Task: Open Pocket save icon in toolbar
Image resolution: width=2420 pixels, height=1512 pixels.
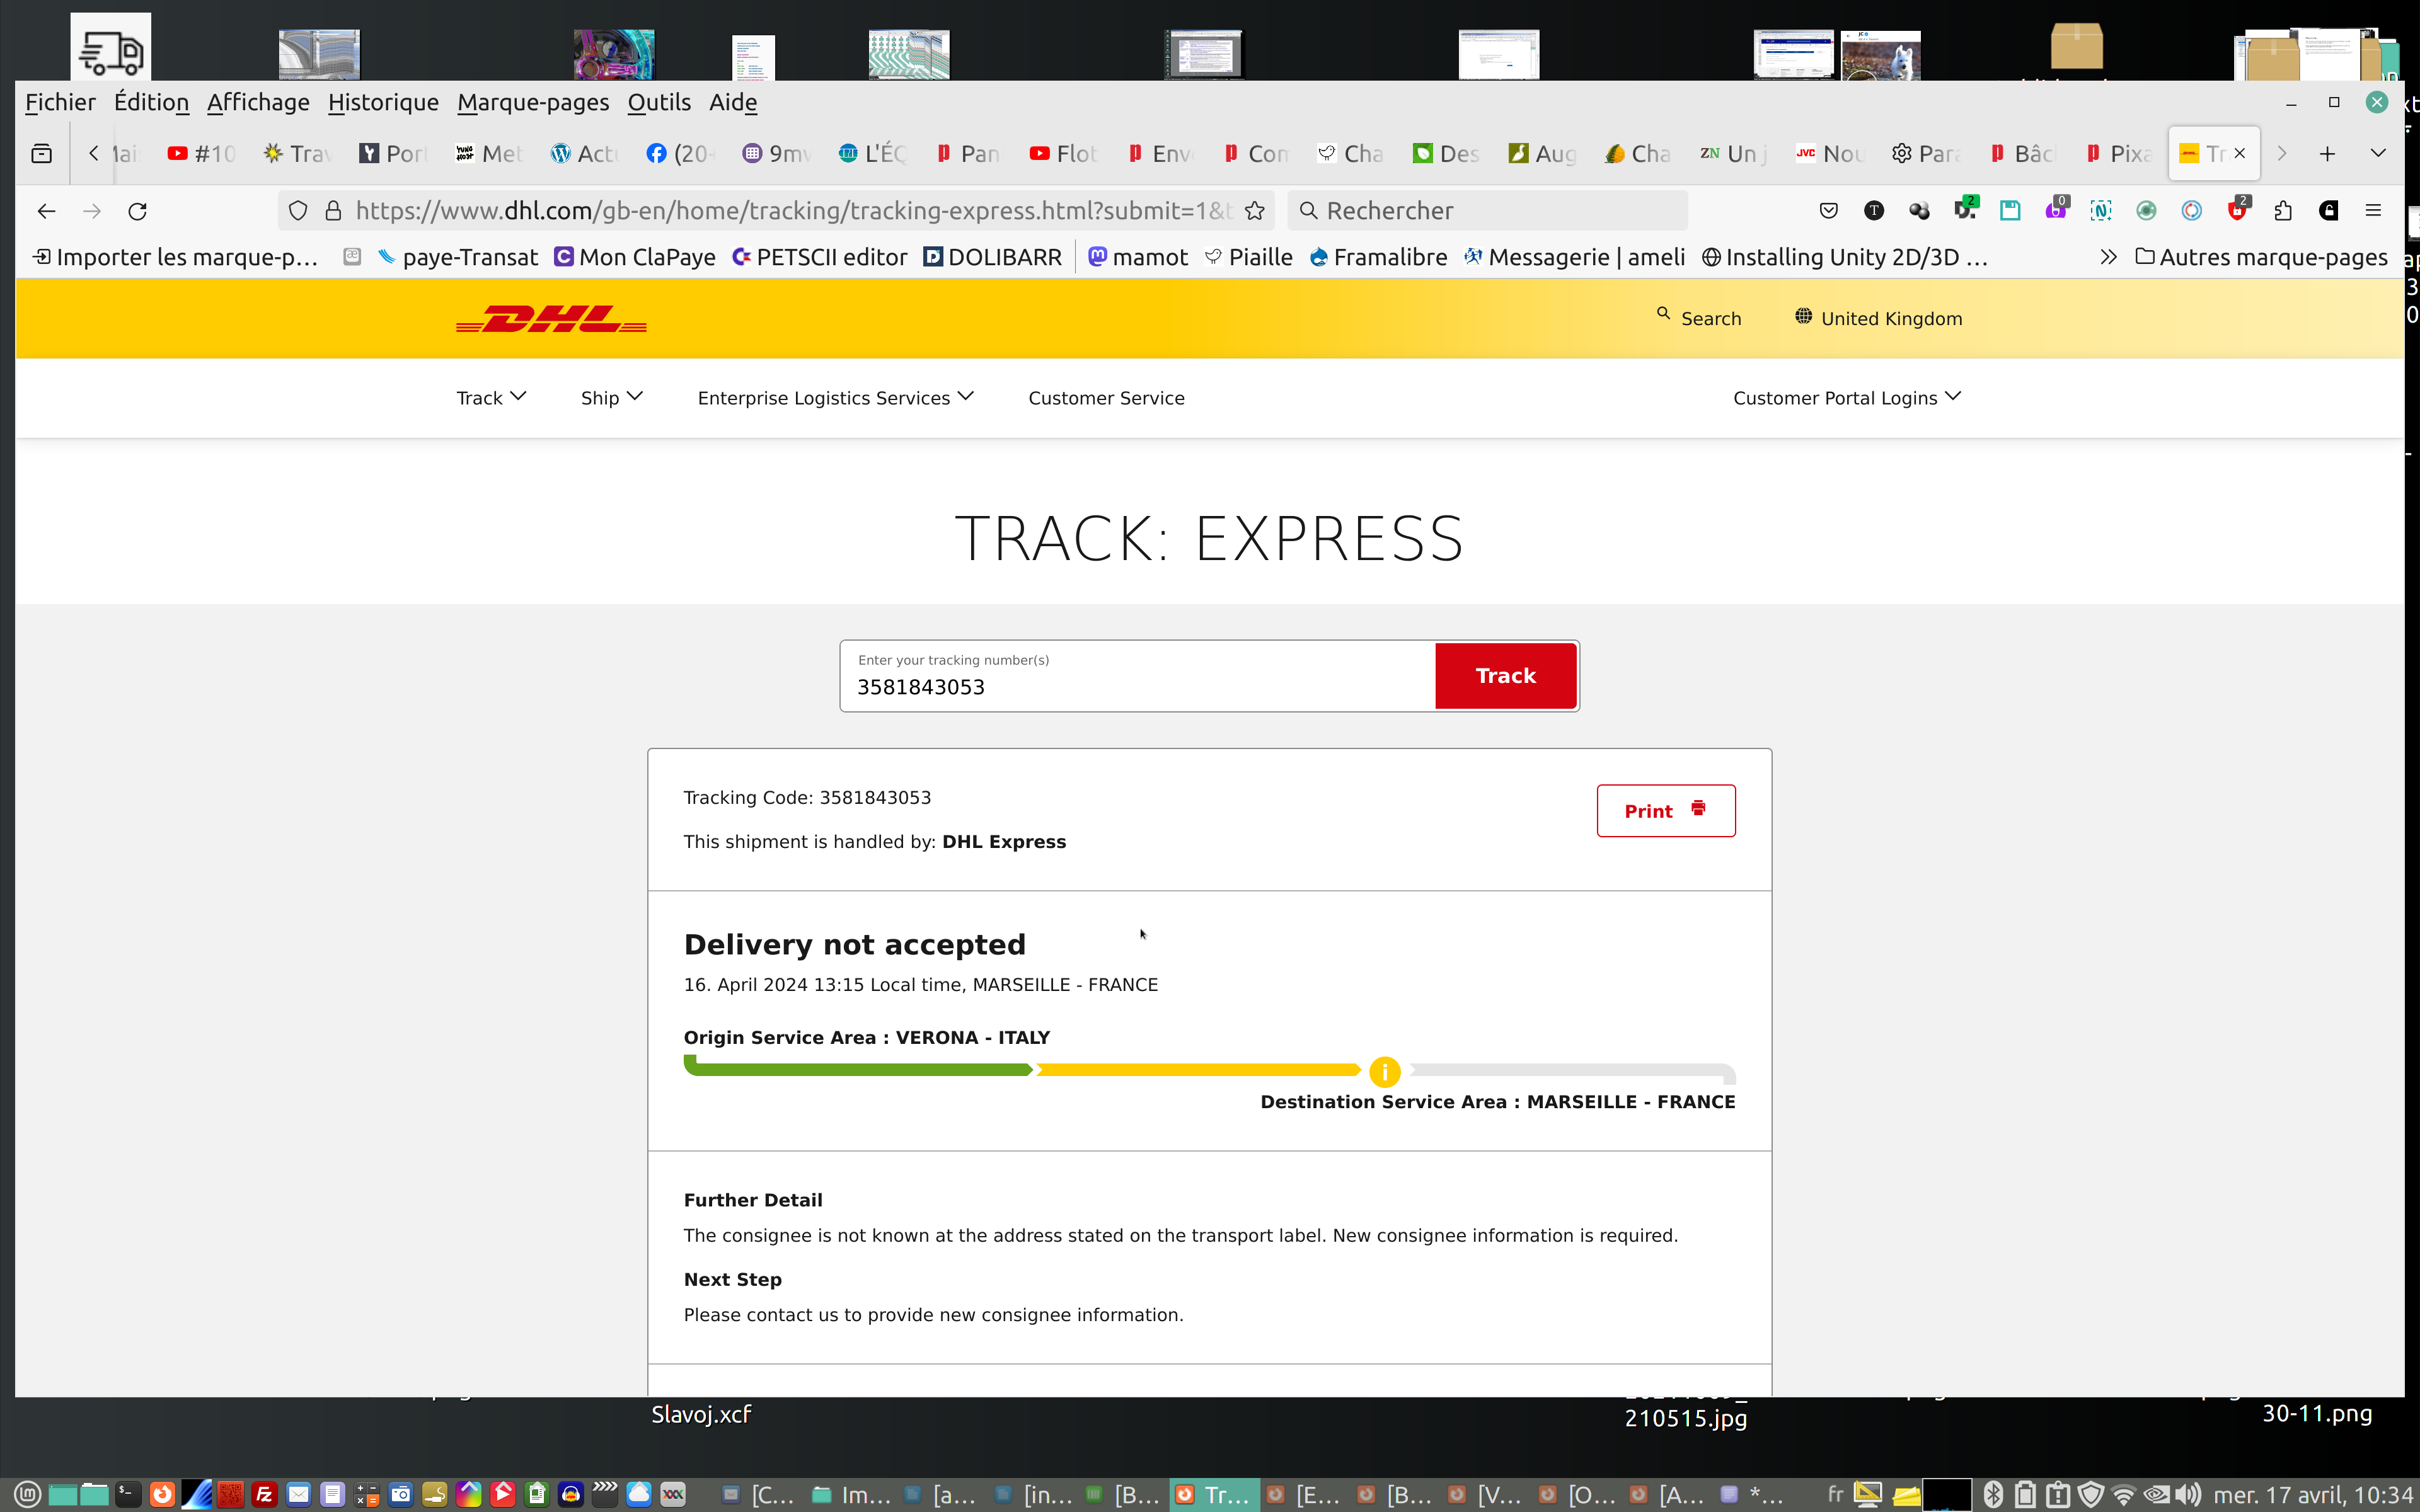Action: [1828, 211]
